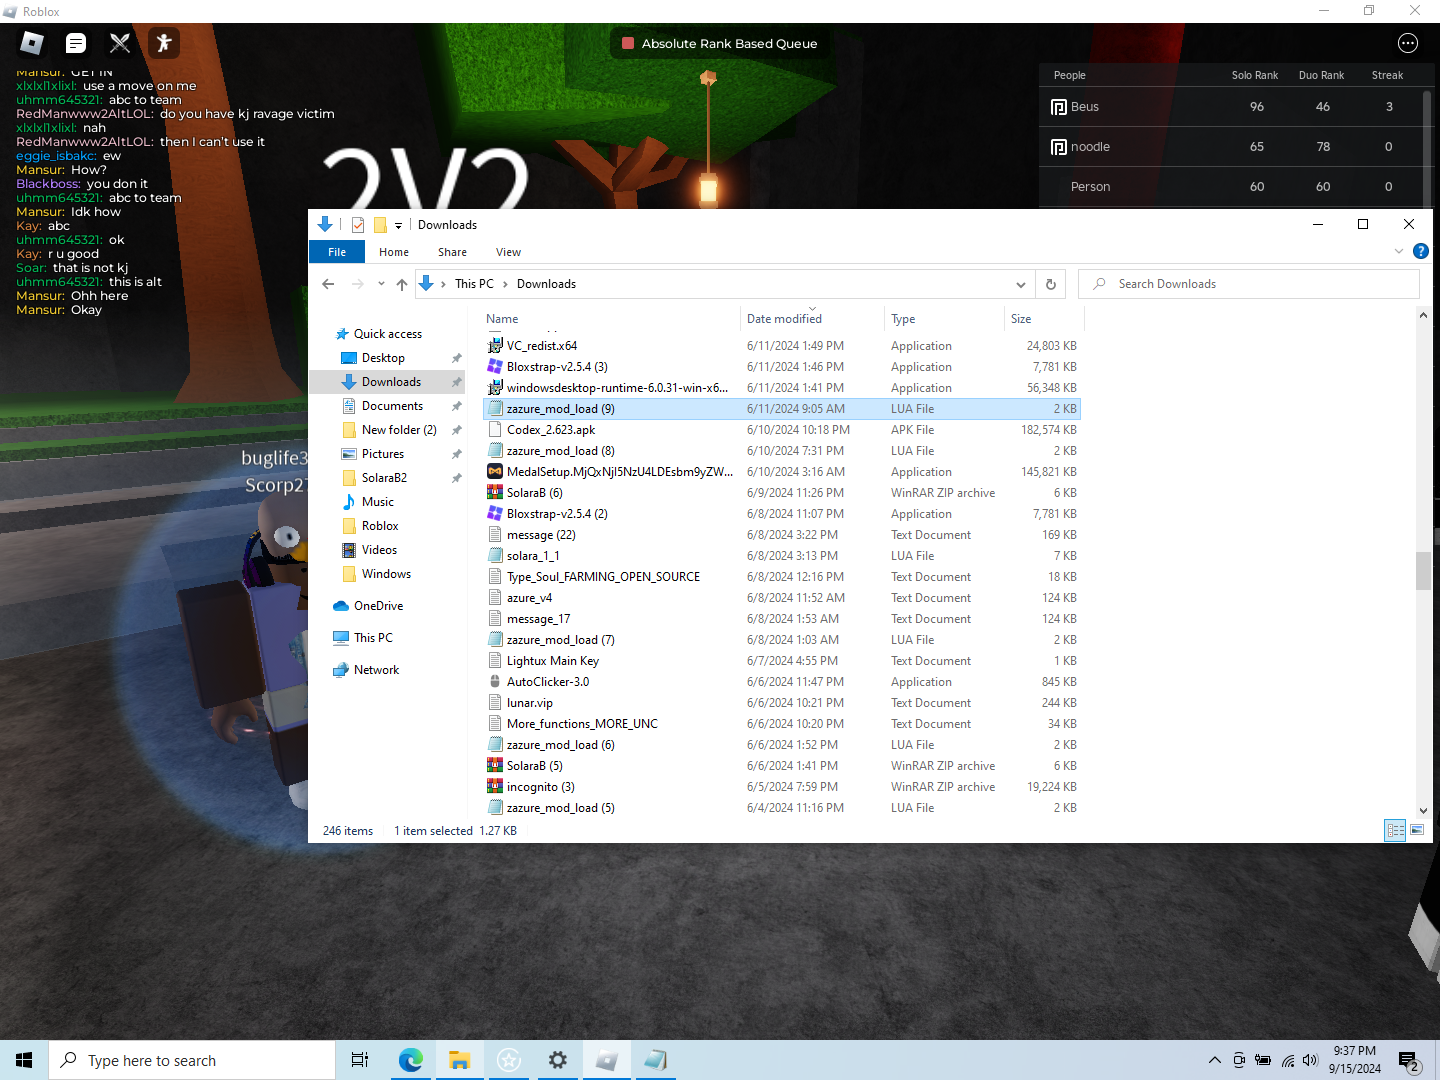The height and width of the screenshot is (1080, 1440).
Task: Open Desktop in the navigation pane
Action: 383,358
